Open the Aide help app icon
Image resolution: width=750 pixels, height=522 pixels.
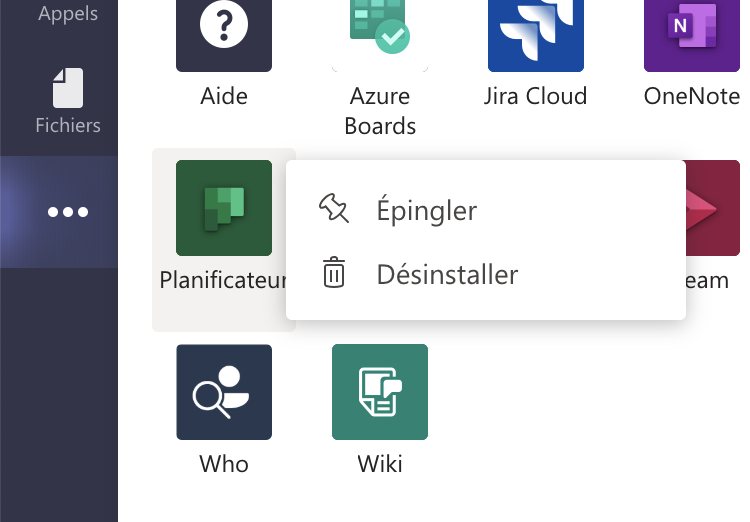pyautogui.click(x=224, y=32)
